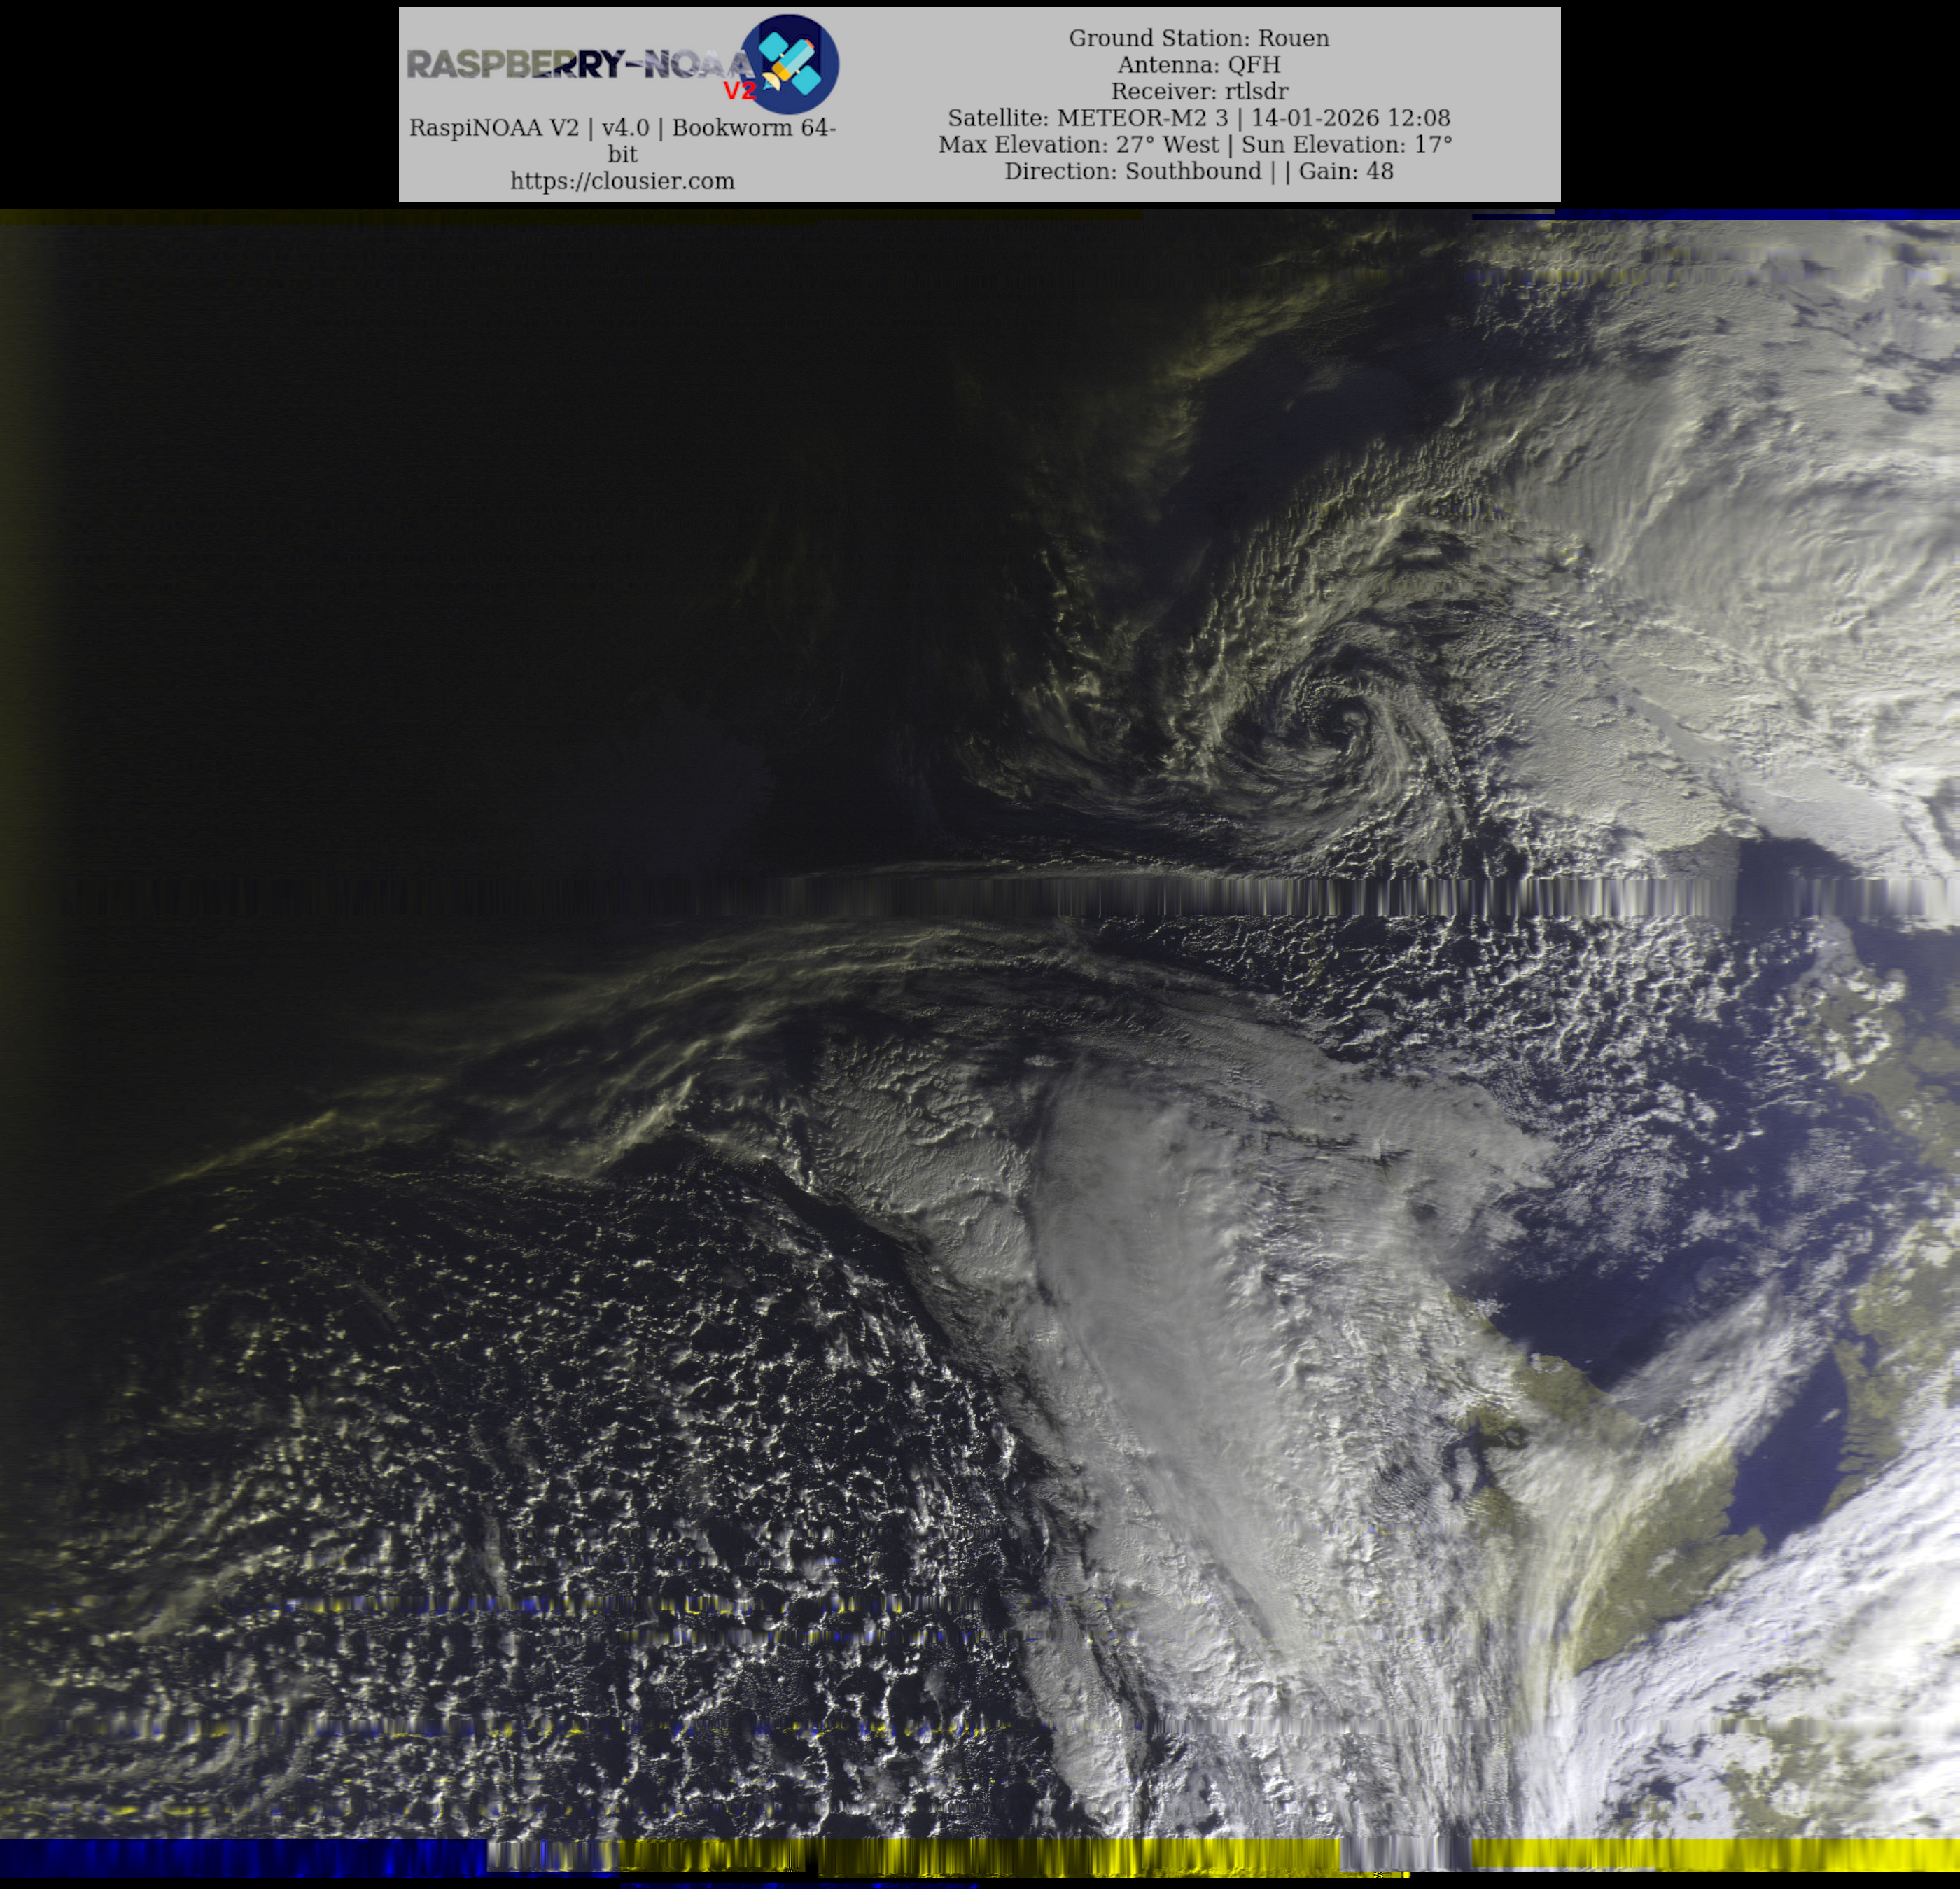Click the red V2 badge on logo
The image size is (1960, 1889).
click(739, 91)
